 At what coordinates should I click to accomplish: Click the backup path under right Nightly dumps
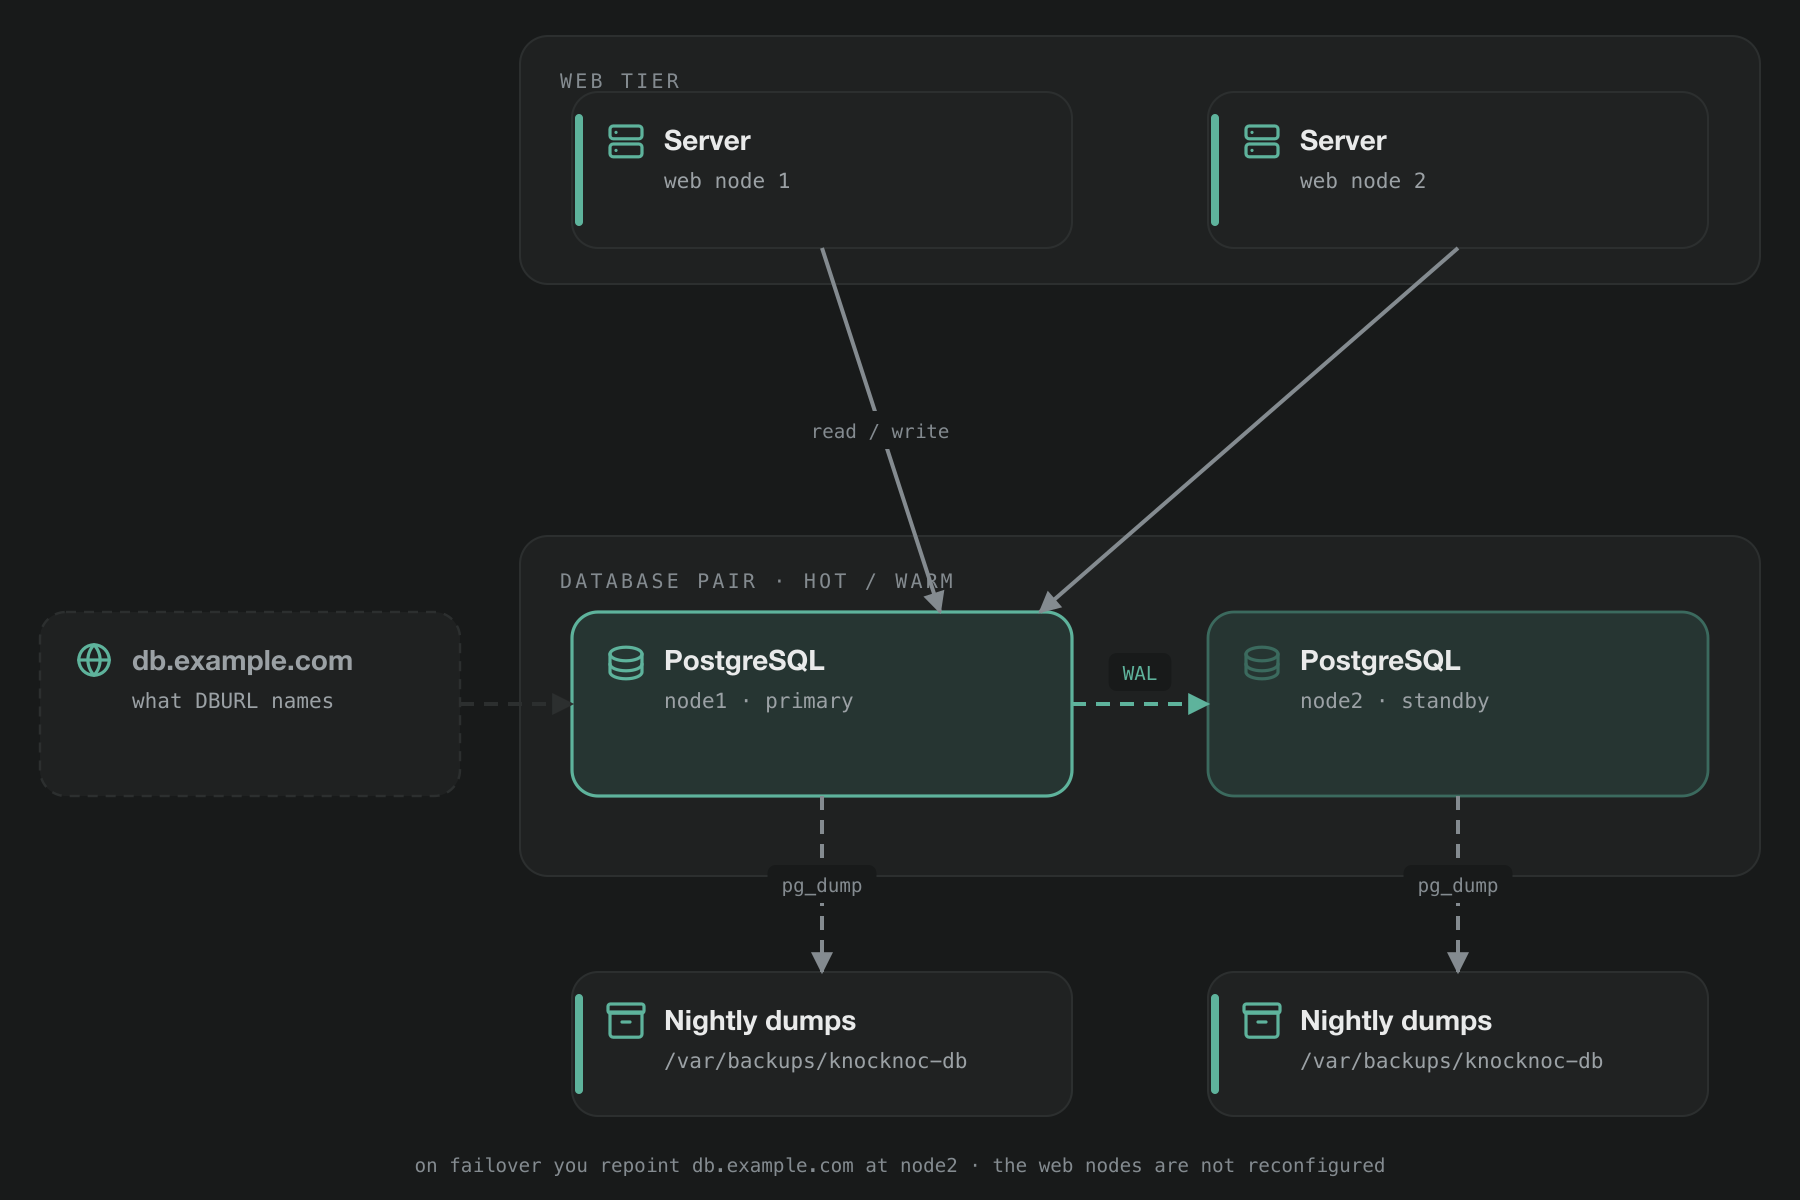tap(1452, 1061)
